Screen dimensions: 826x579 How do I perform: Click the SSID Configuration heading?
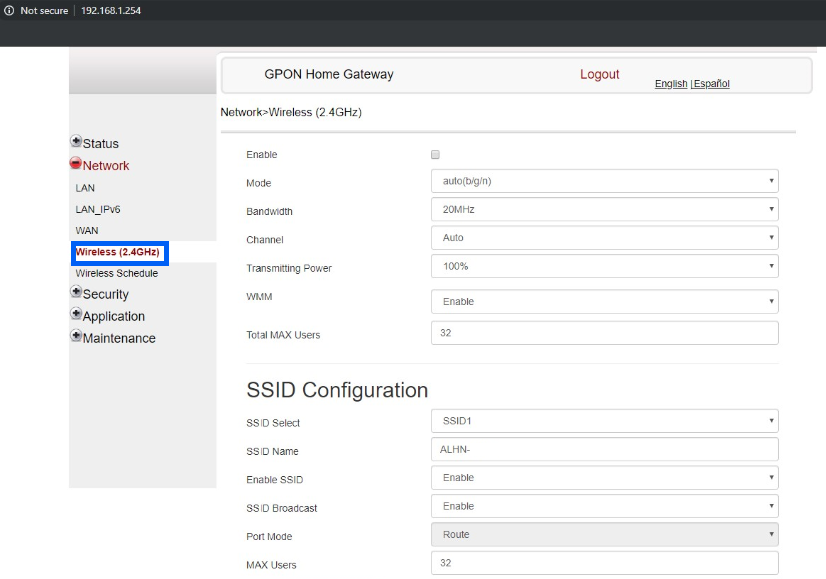(x=337, y=390)
